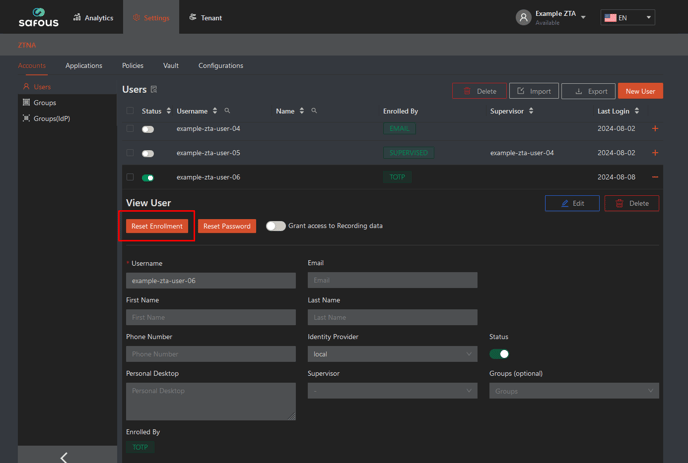Image resolution: width=688 pixels, height=463 pixels.
Task: Open the Groups (optional) dropdown
Action: (x=573, y=391)
